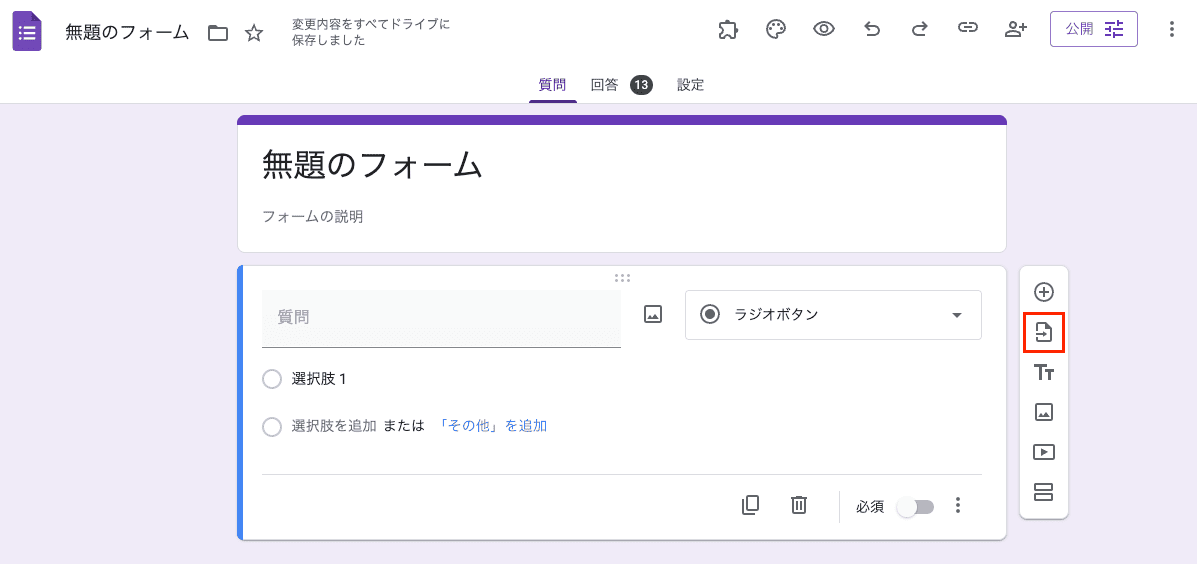
Task: Add a section from the side toolbar
Action: coord(1044,492)
